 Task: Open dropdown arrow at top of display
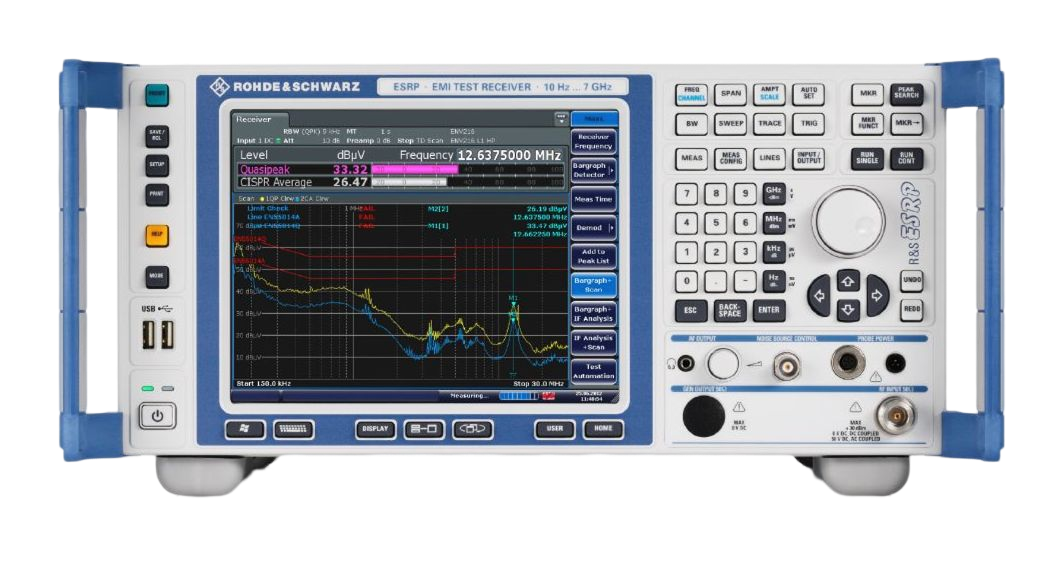(x=560, y=118)
